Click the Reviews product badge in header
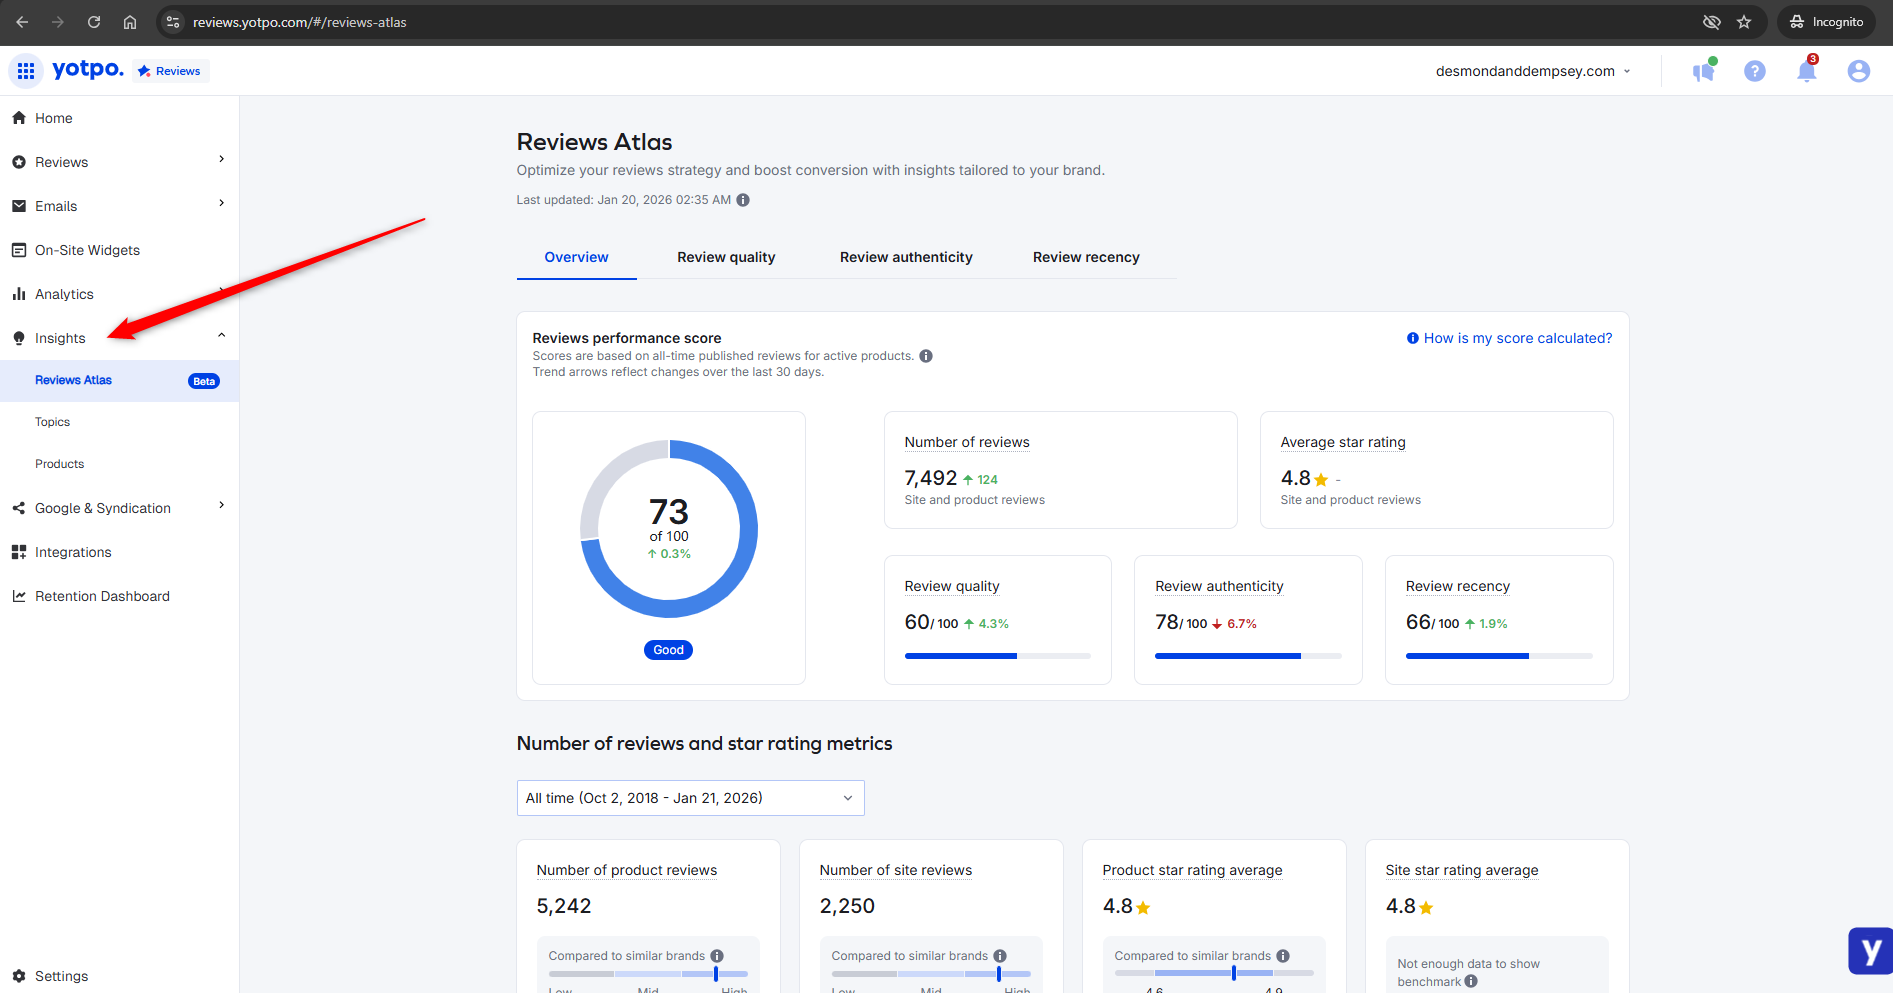The width and height of the screenshot is (1893, 993). tap(170, 71)
